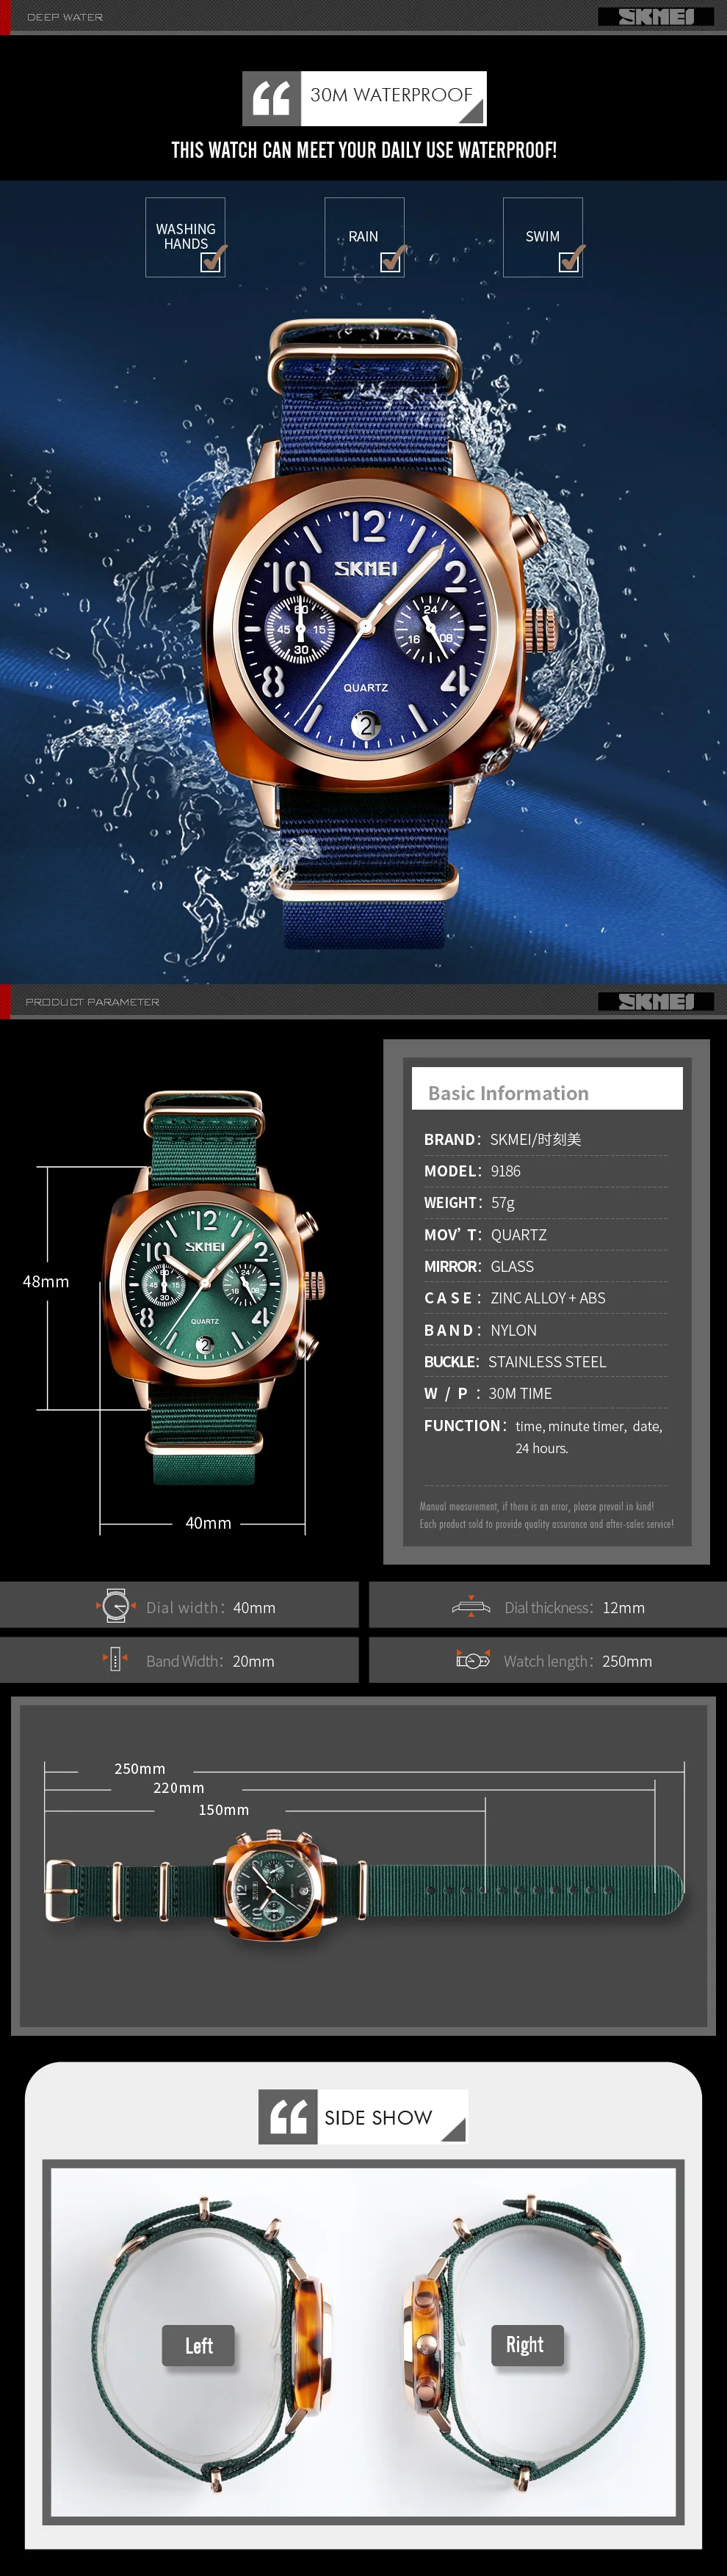Click the left side view watch image
Screen dimensions: 727x2576
[213, 2342]
